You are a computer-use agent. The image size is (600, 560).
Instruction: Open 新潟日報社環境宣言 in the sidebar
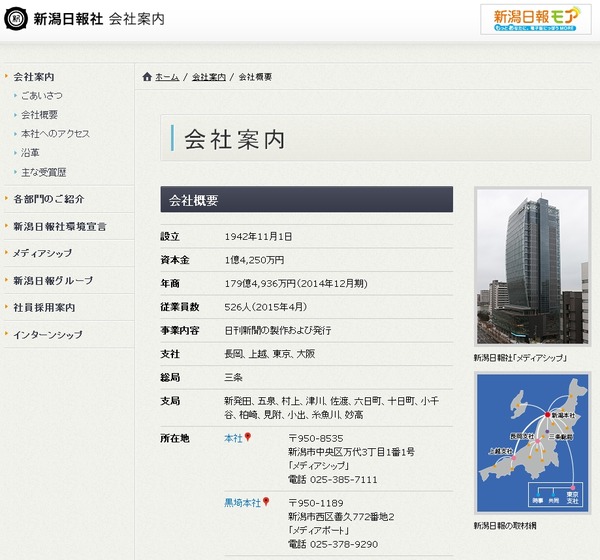click(60, 227)
